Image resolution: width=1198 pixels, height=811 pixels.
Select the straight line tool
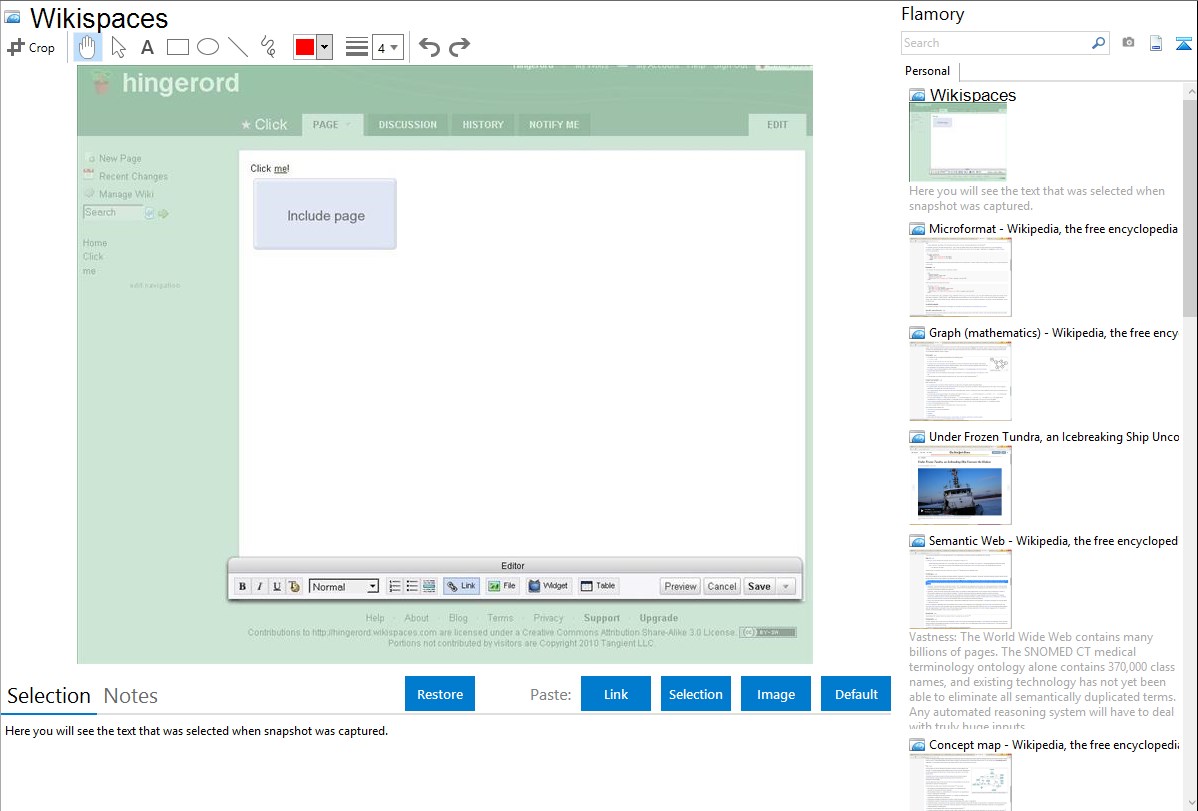pyautogui.click(x=238, y=47)
